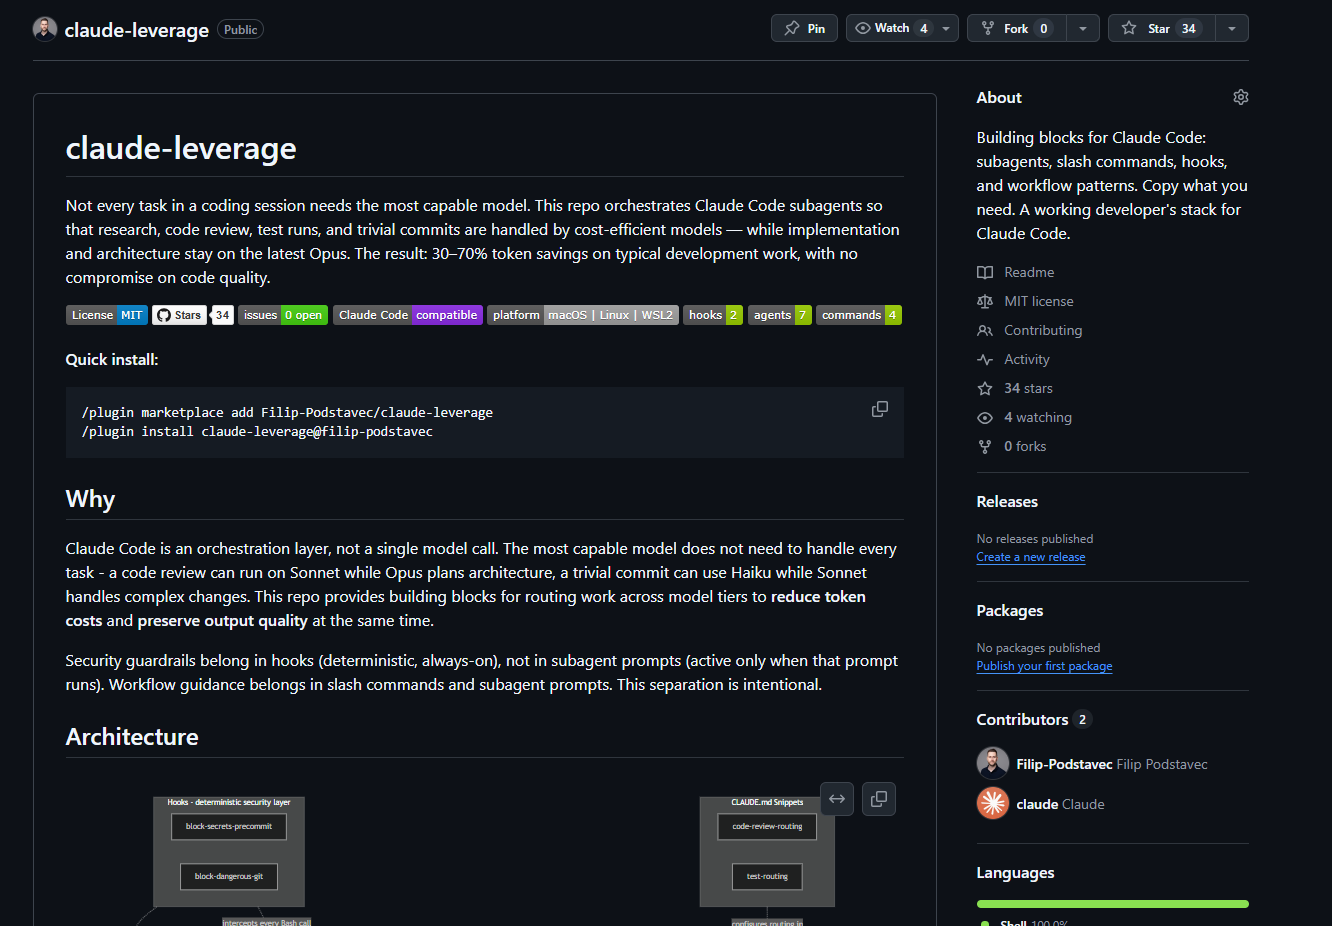
Task: Open the Watch options dropdown arrow
Action: point(946,28)
